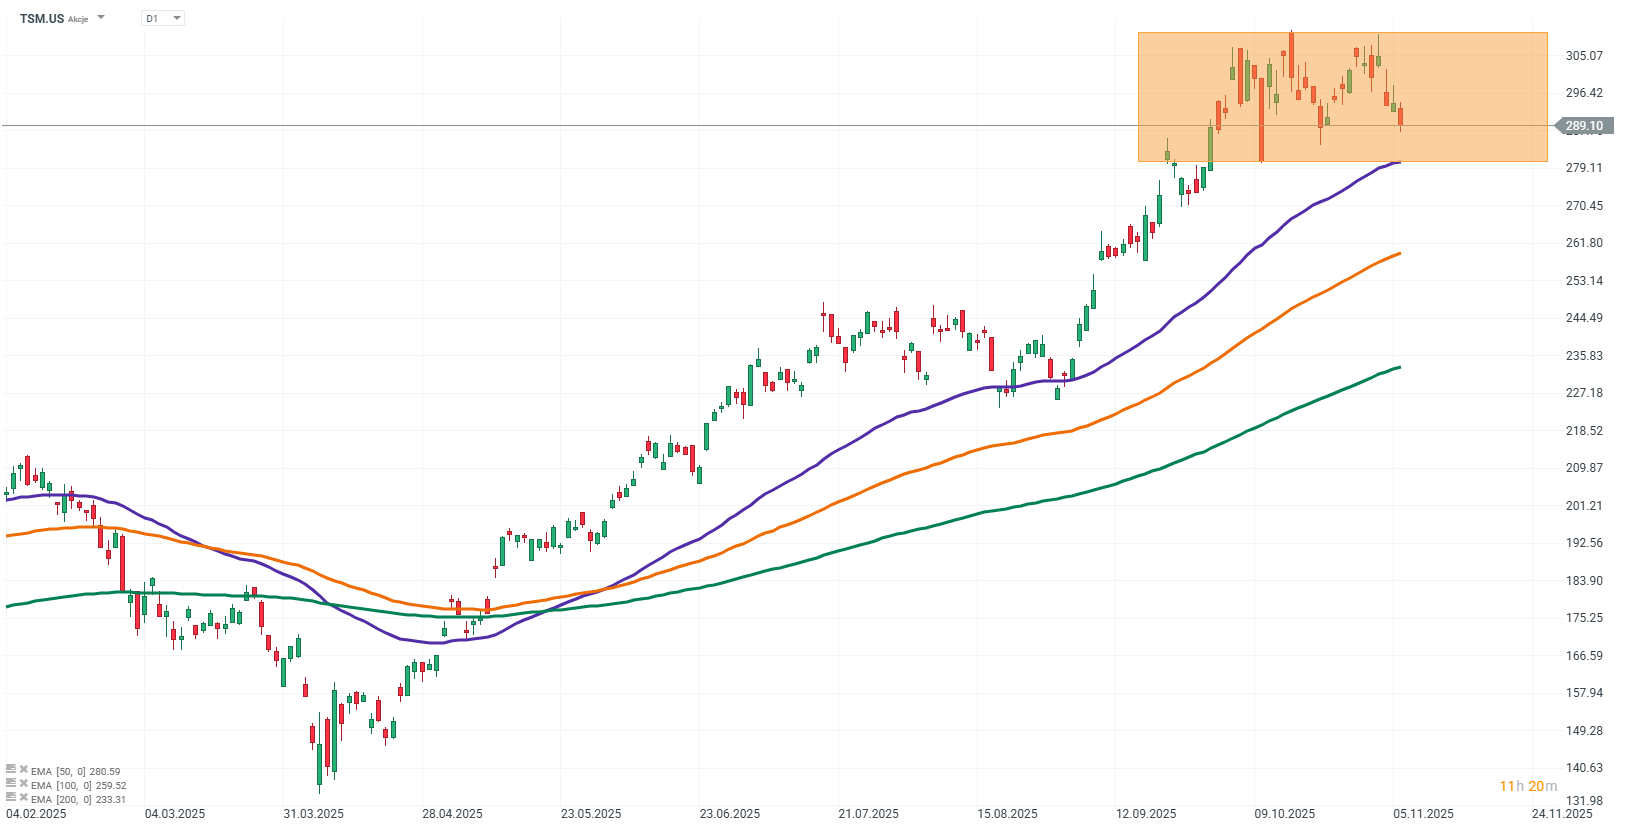The image size is (1626, 831).
Task: Remove the EMA 100 indicator
Action: pyautogui.click(x=23, y=784)
